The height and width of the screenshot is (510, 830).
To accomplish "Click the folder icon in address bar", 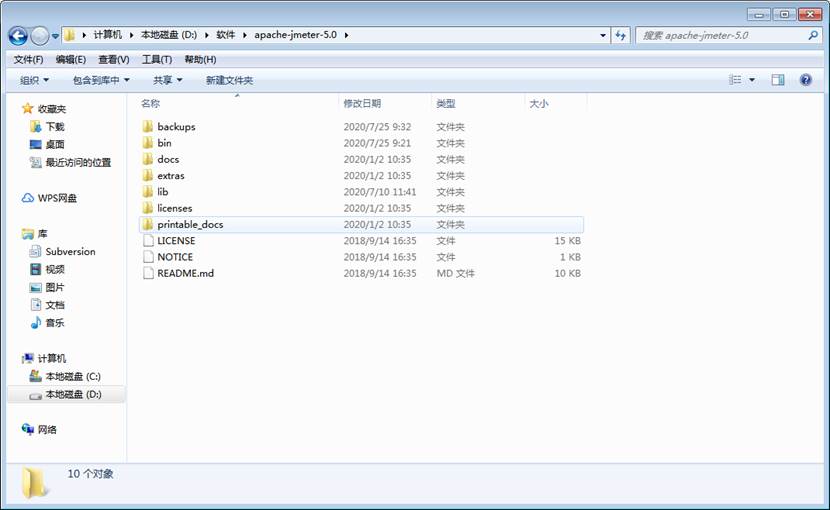I will click(x=69, y=35).
